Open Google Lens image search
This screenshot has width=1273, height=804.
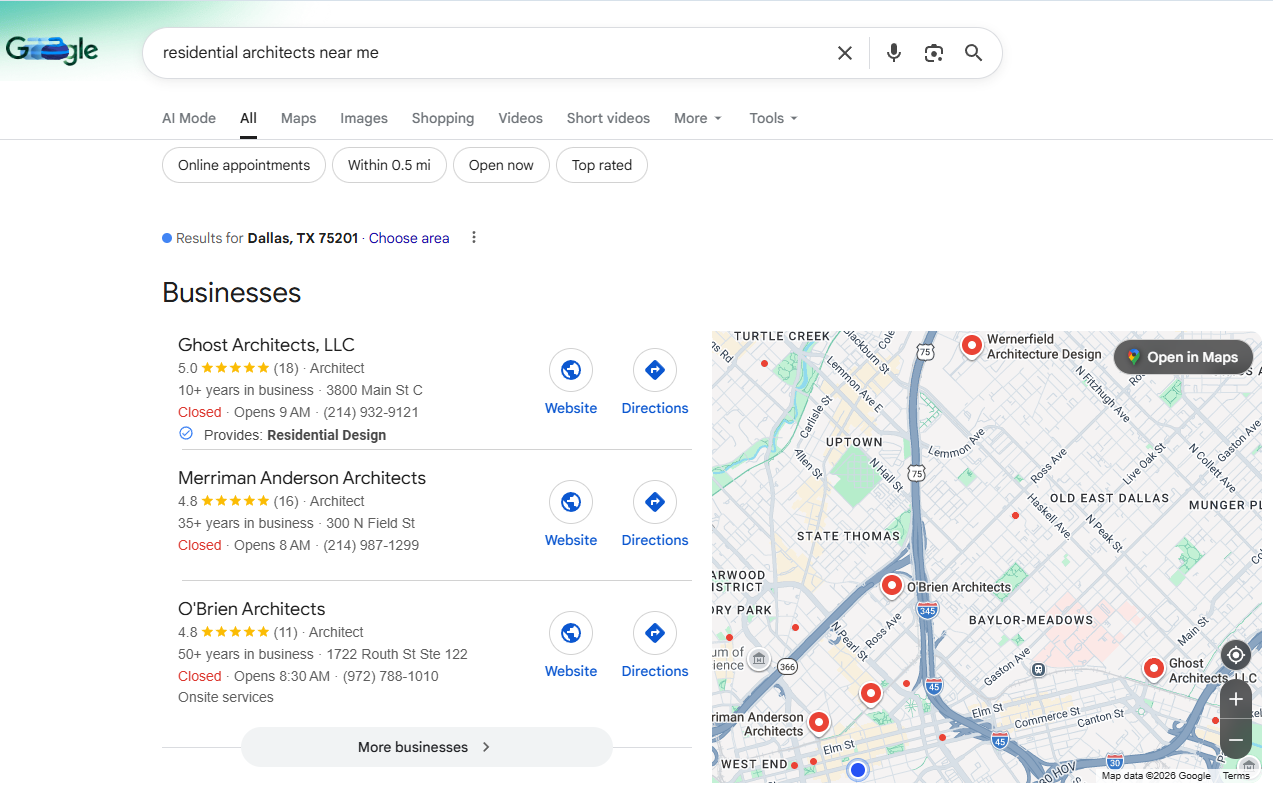click(x=934, y=53)
